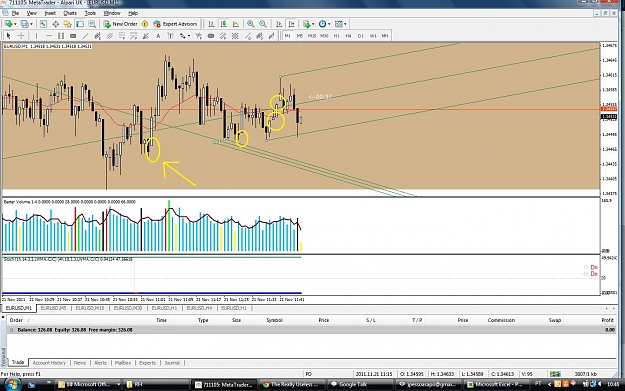Expand the arrows tool dropdown

(x=189, y=36)
